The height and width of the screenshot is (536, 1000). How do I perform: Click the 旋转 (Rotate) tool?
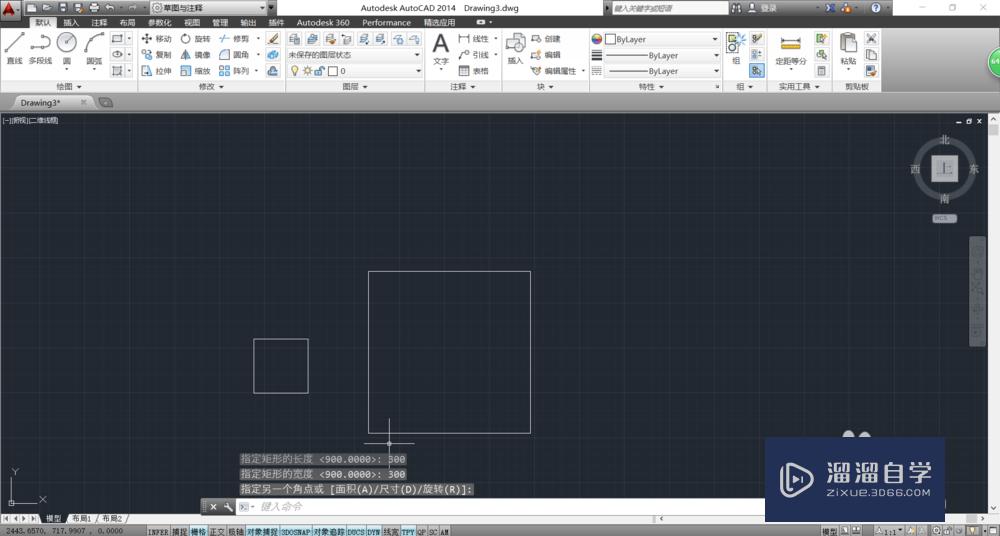tap(195, 39)
